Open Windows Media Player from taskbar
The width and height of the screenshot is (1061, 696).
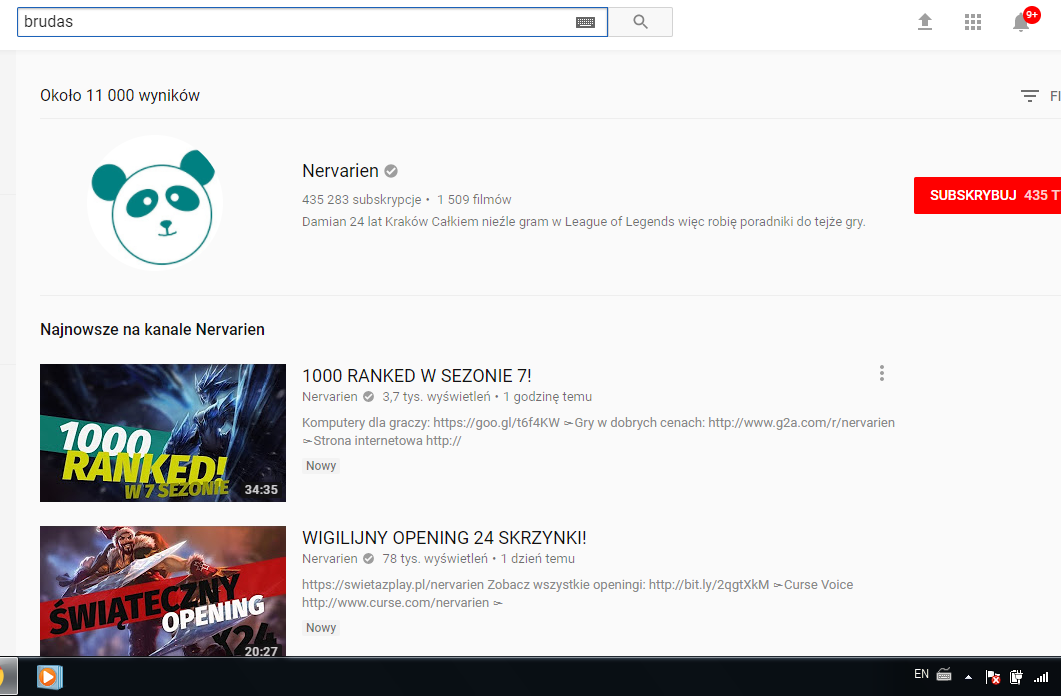pyautogui.click(x=47, y=677)
